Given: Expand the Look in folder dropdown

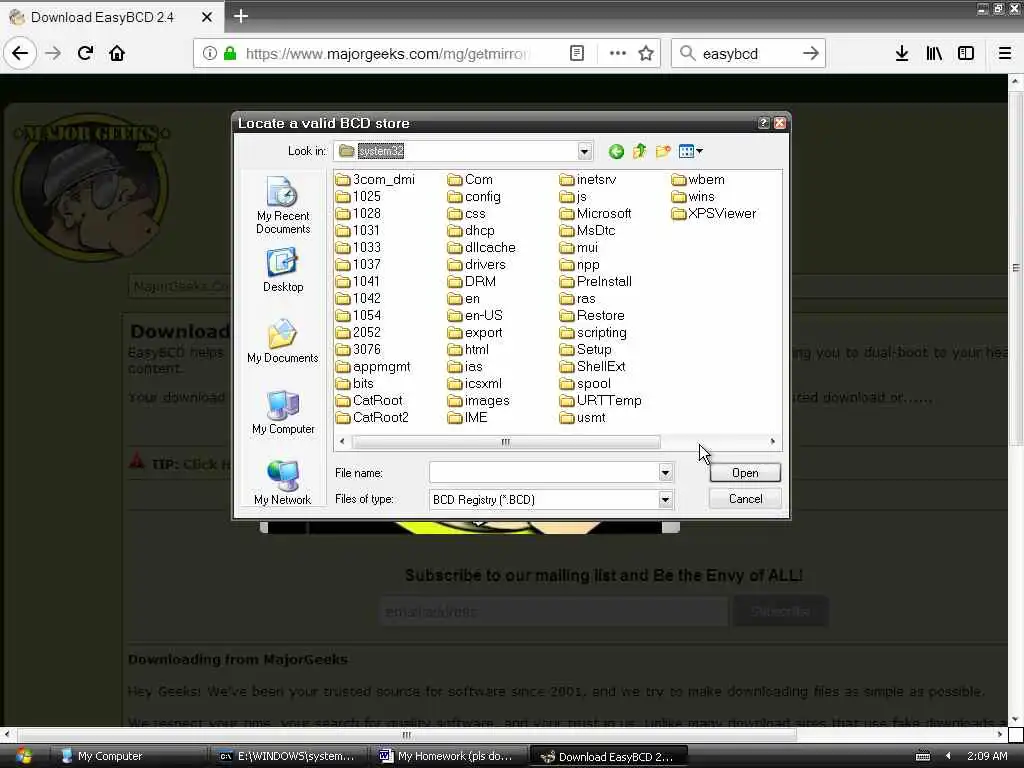Looking at the screenshot, I should click(x=584, y=152).
